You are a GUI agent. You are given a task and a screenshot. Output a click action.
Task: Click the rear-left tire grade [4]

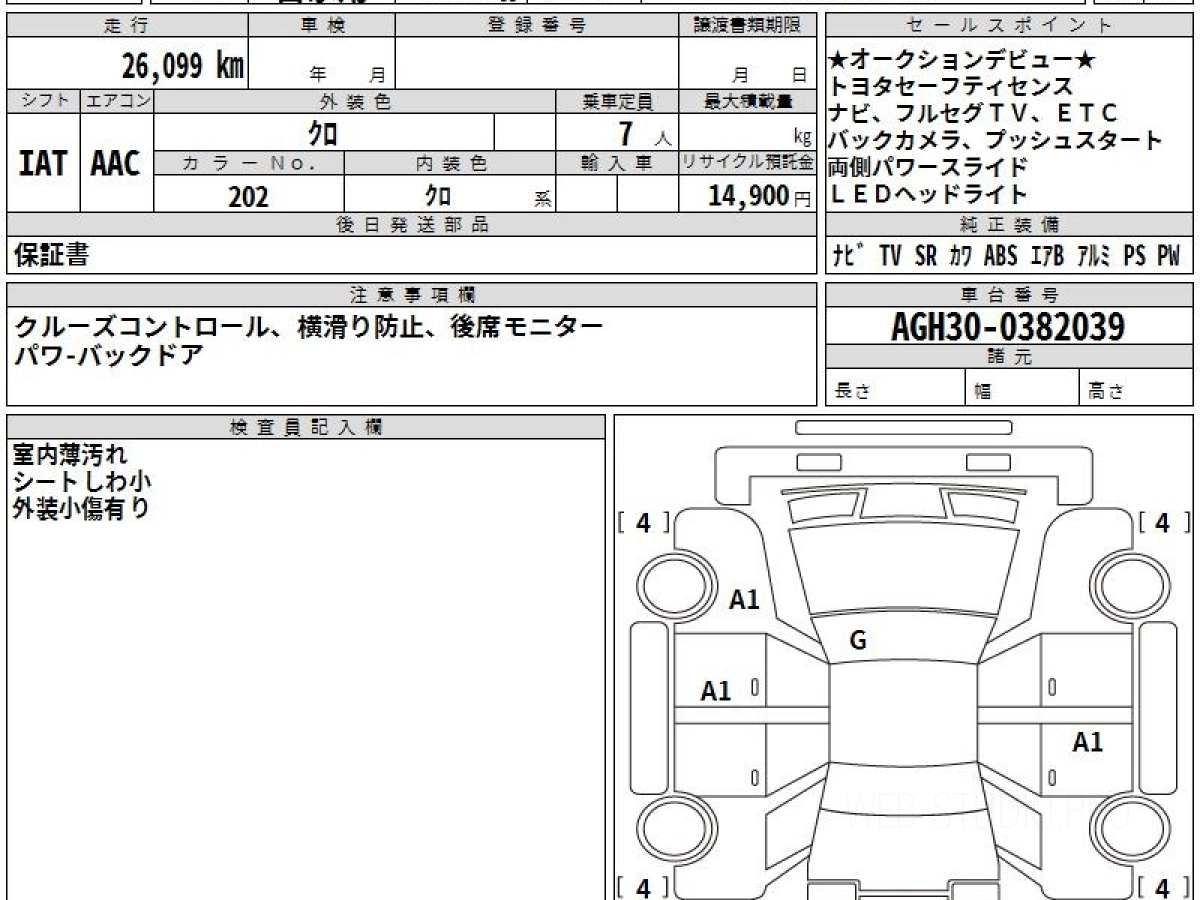(643, 887)
